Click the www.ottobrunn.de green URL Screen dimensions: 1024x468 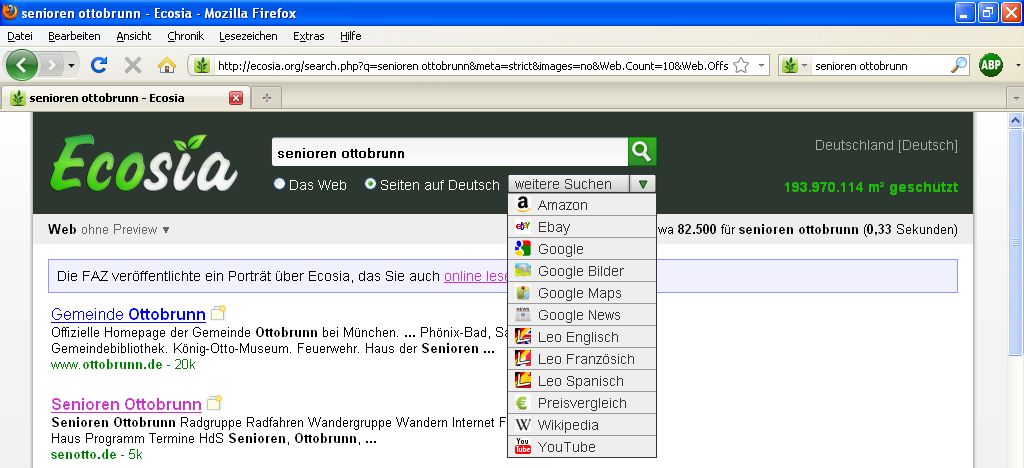click(x=106, y=364)
